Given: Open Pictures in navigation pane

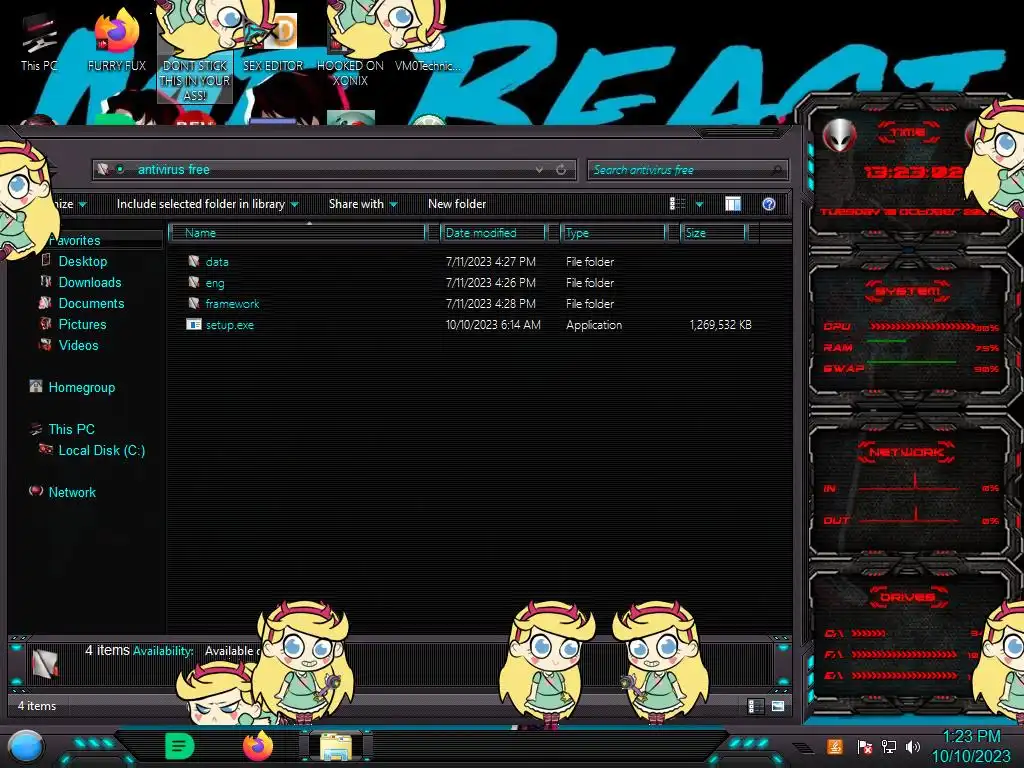Looking at the screenshot, I should pos(82,324).
